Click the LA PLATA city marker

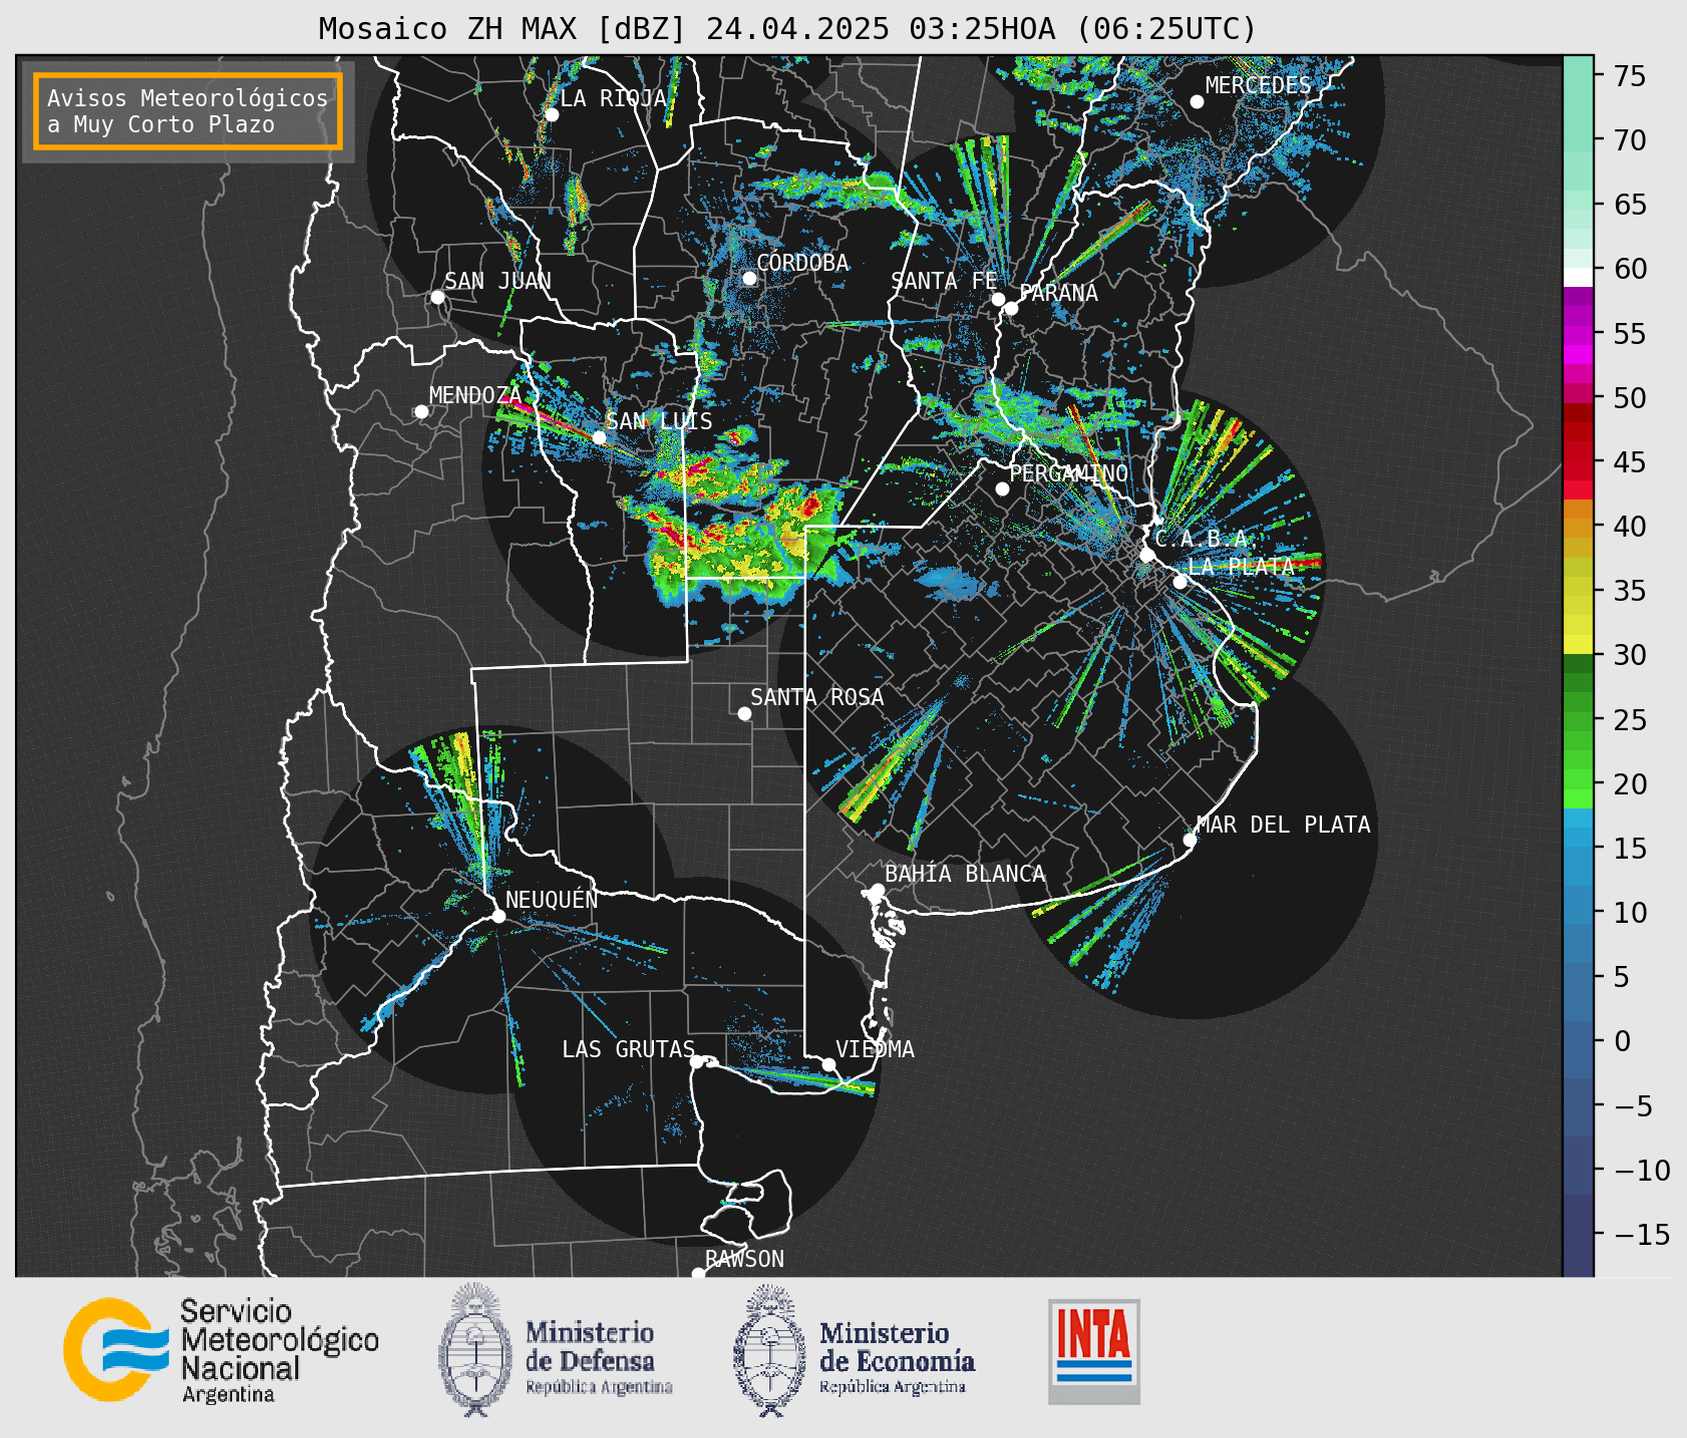pyautogui.click(x=1180, y=582)
